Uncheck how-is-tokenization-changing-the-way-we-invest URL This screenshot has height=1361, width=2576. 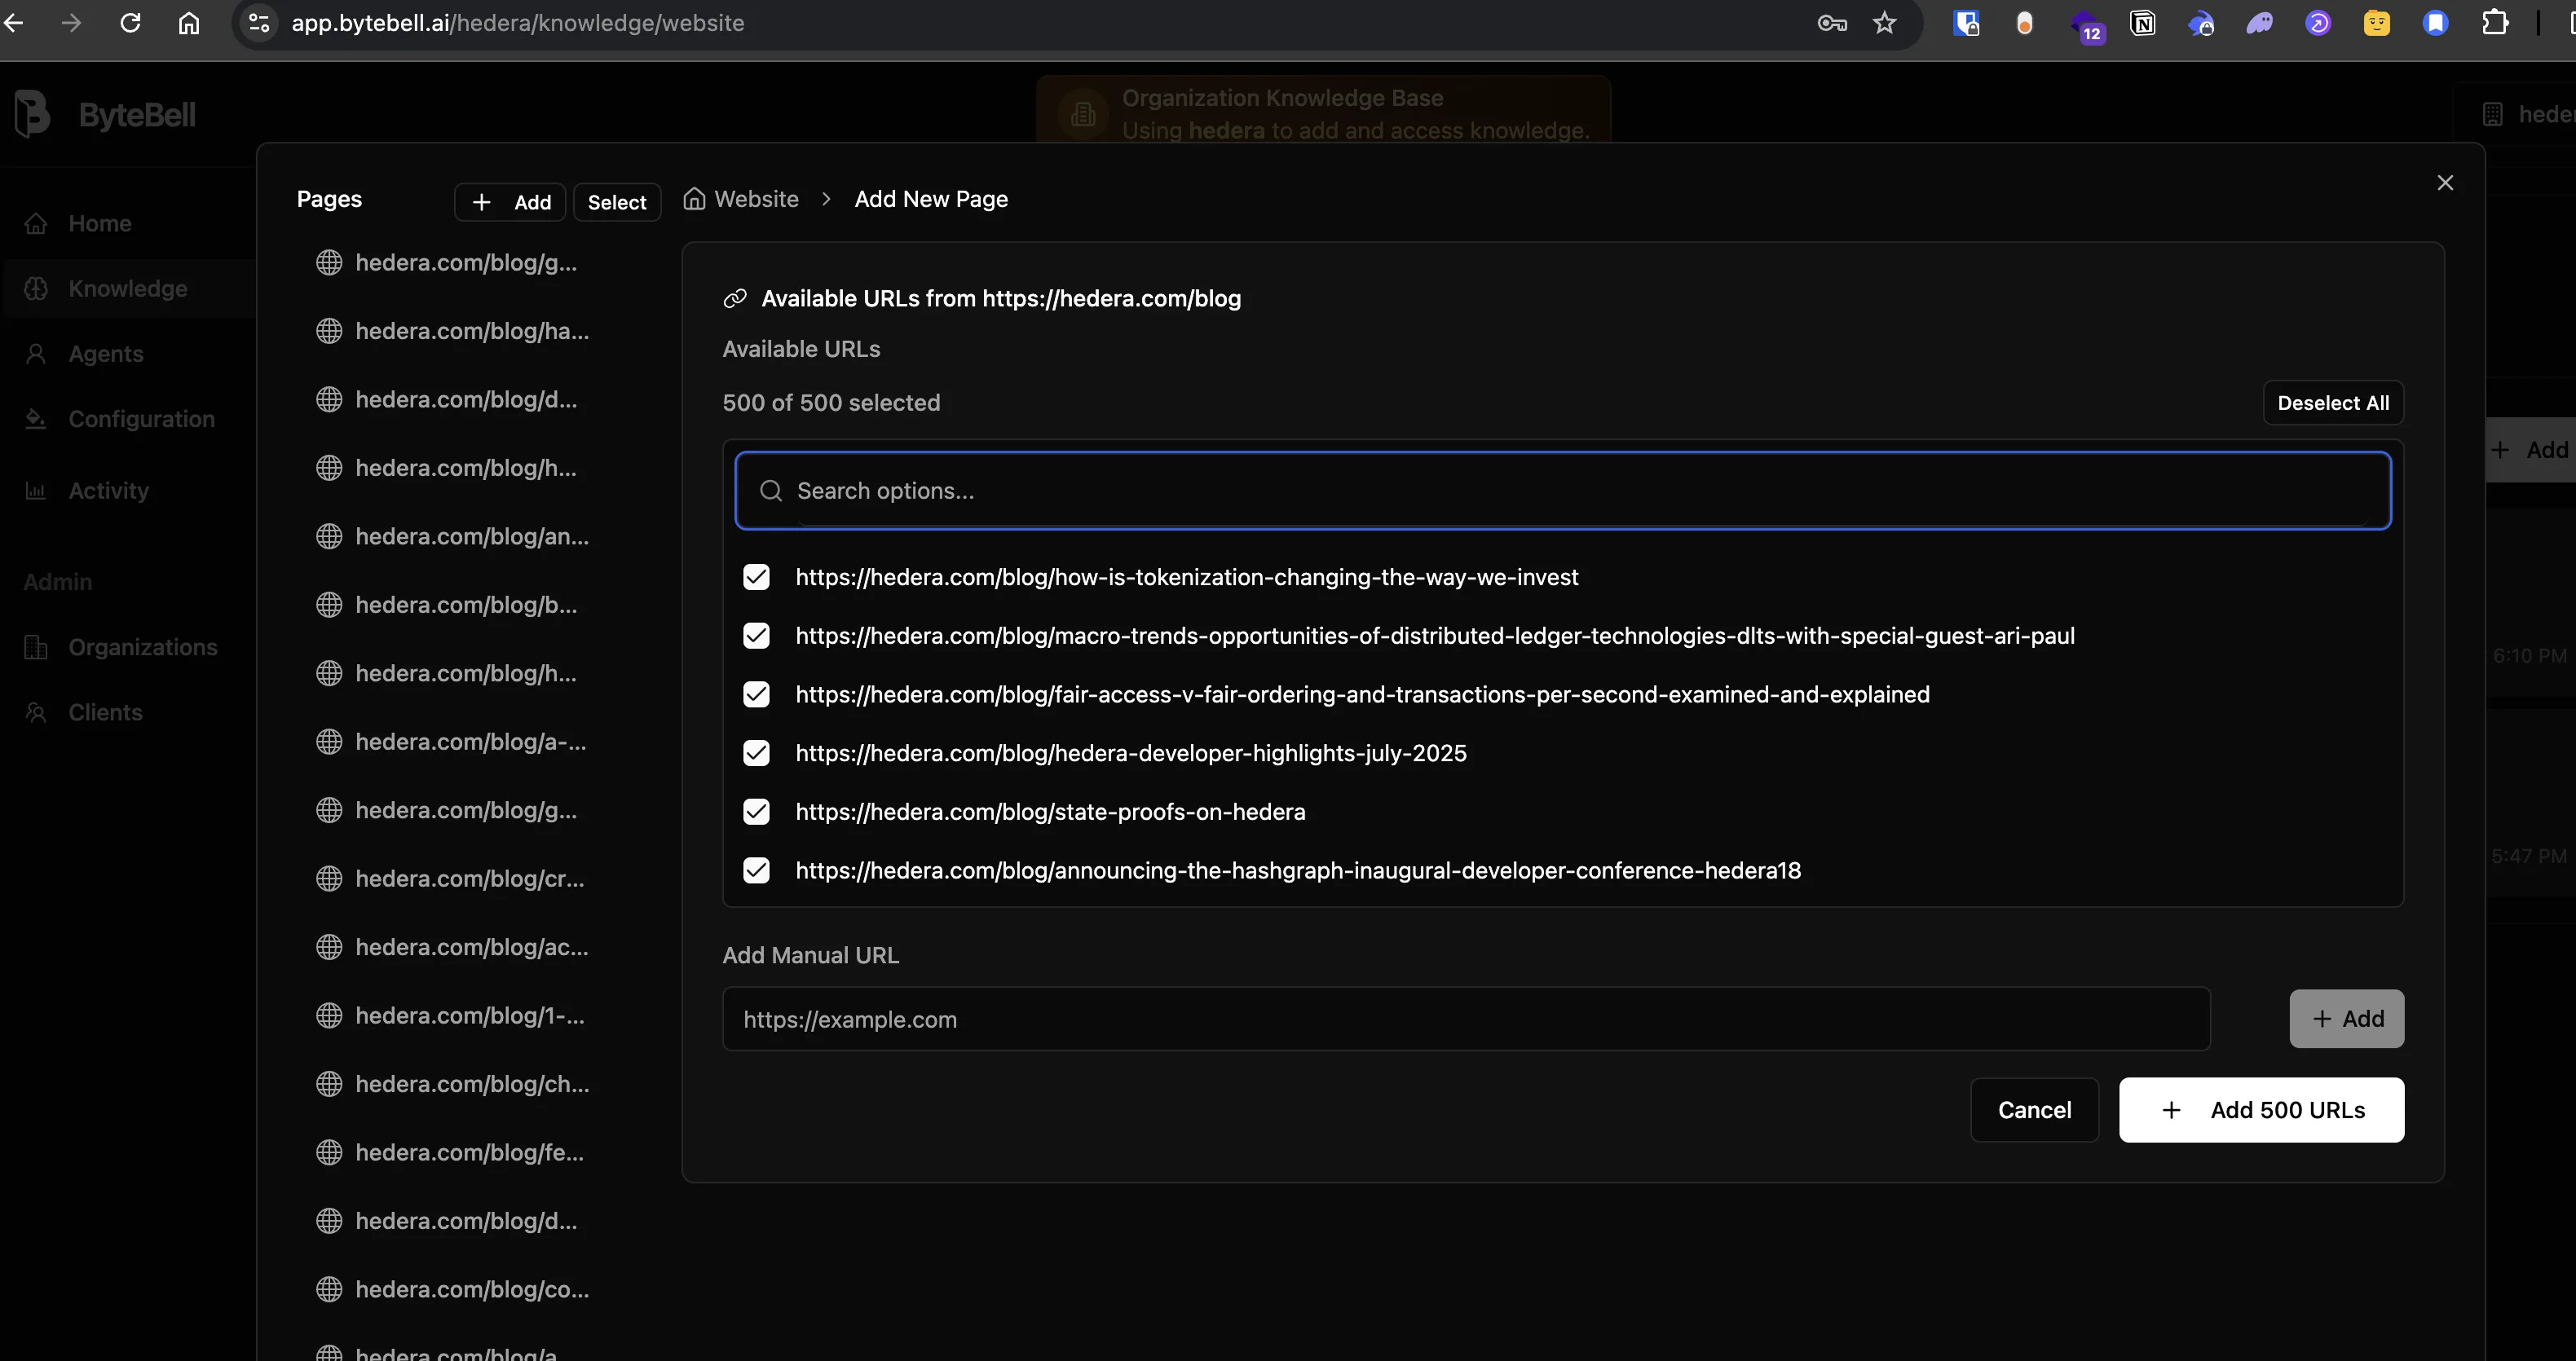point(757,577)
